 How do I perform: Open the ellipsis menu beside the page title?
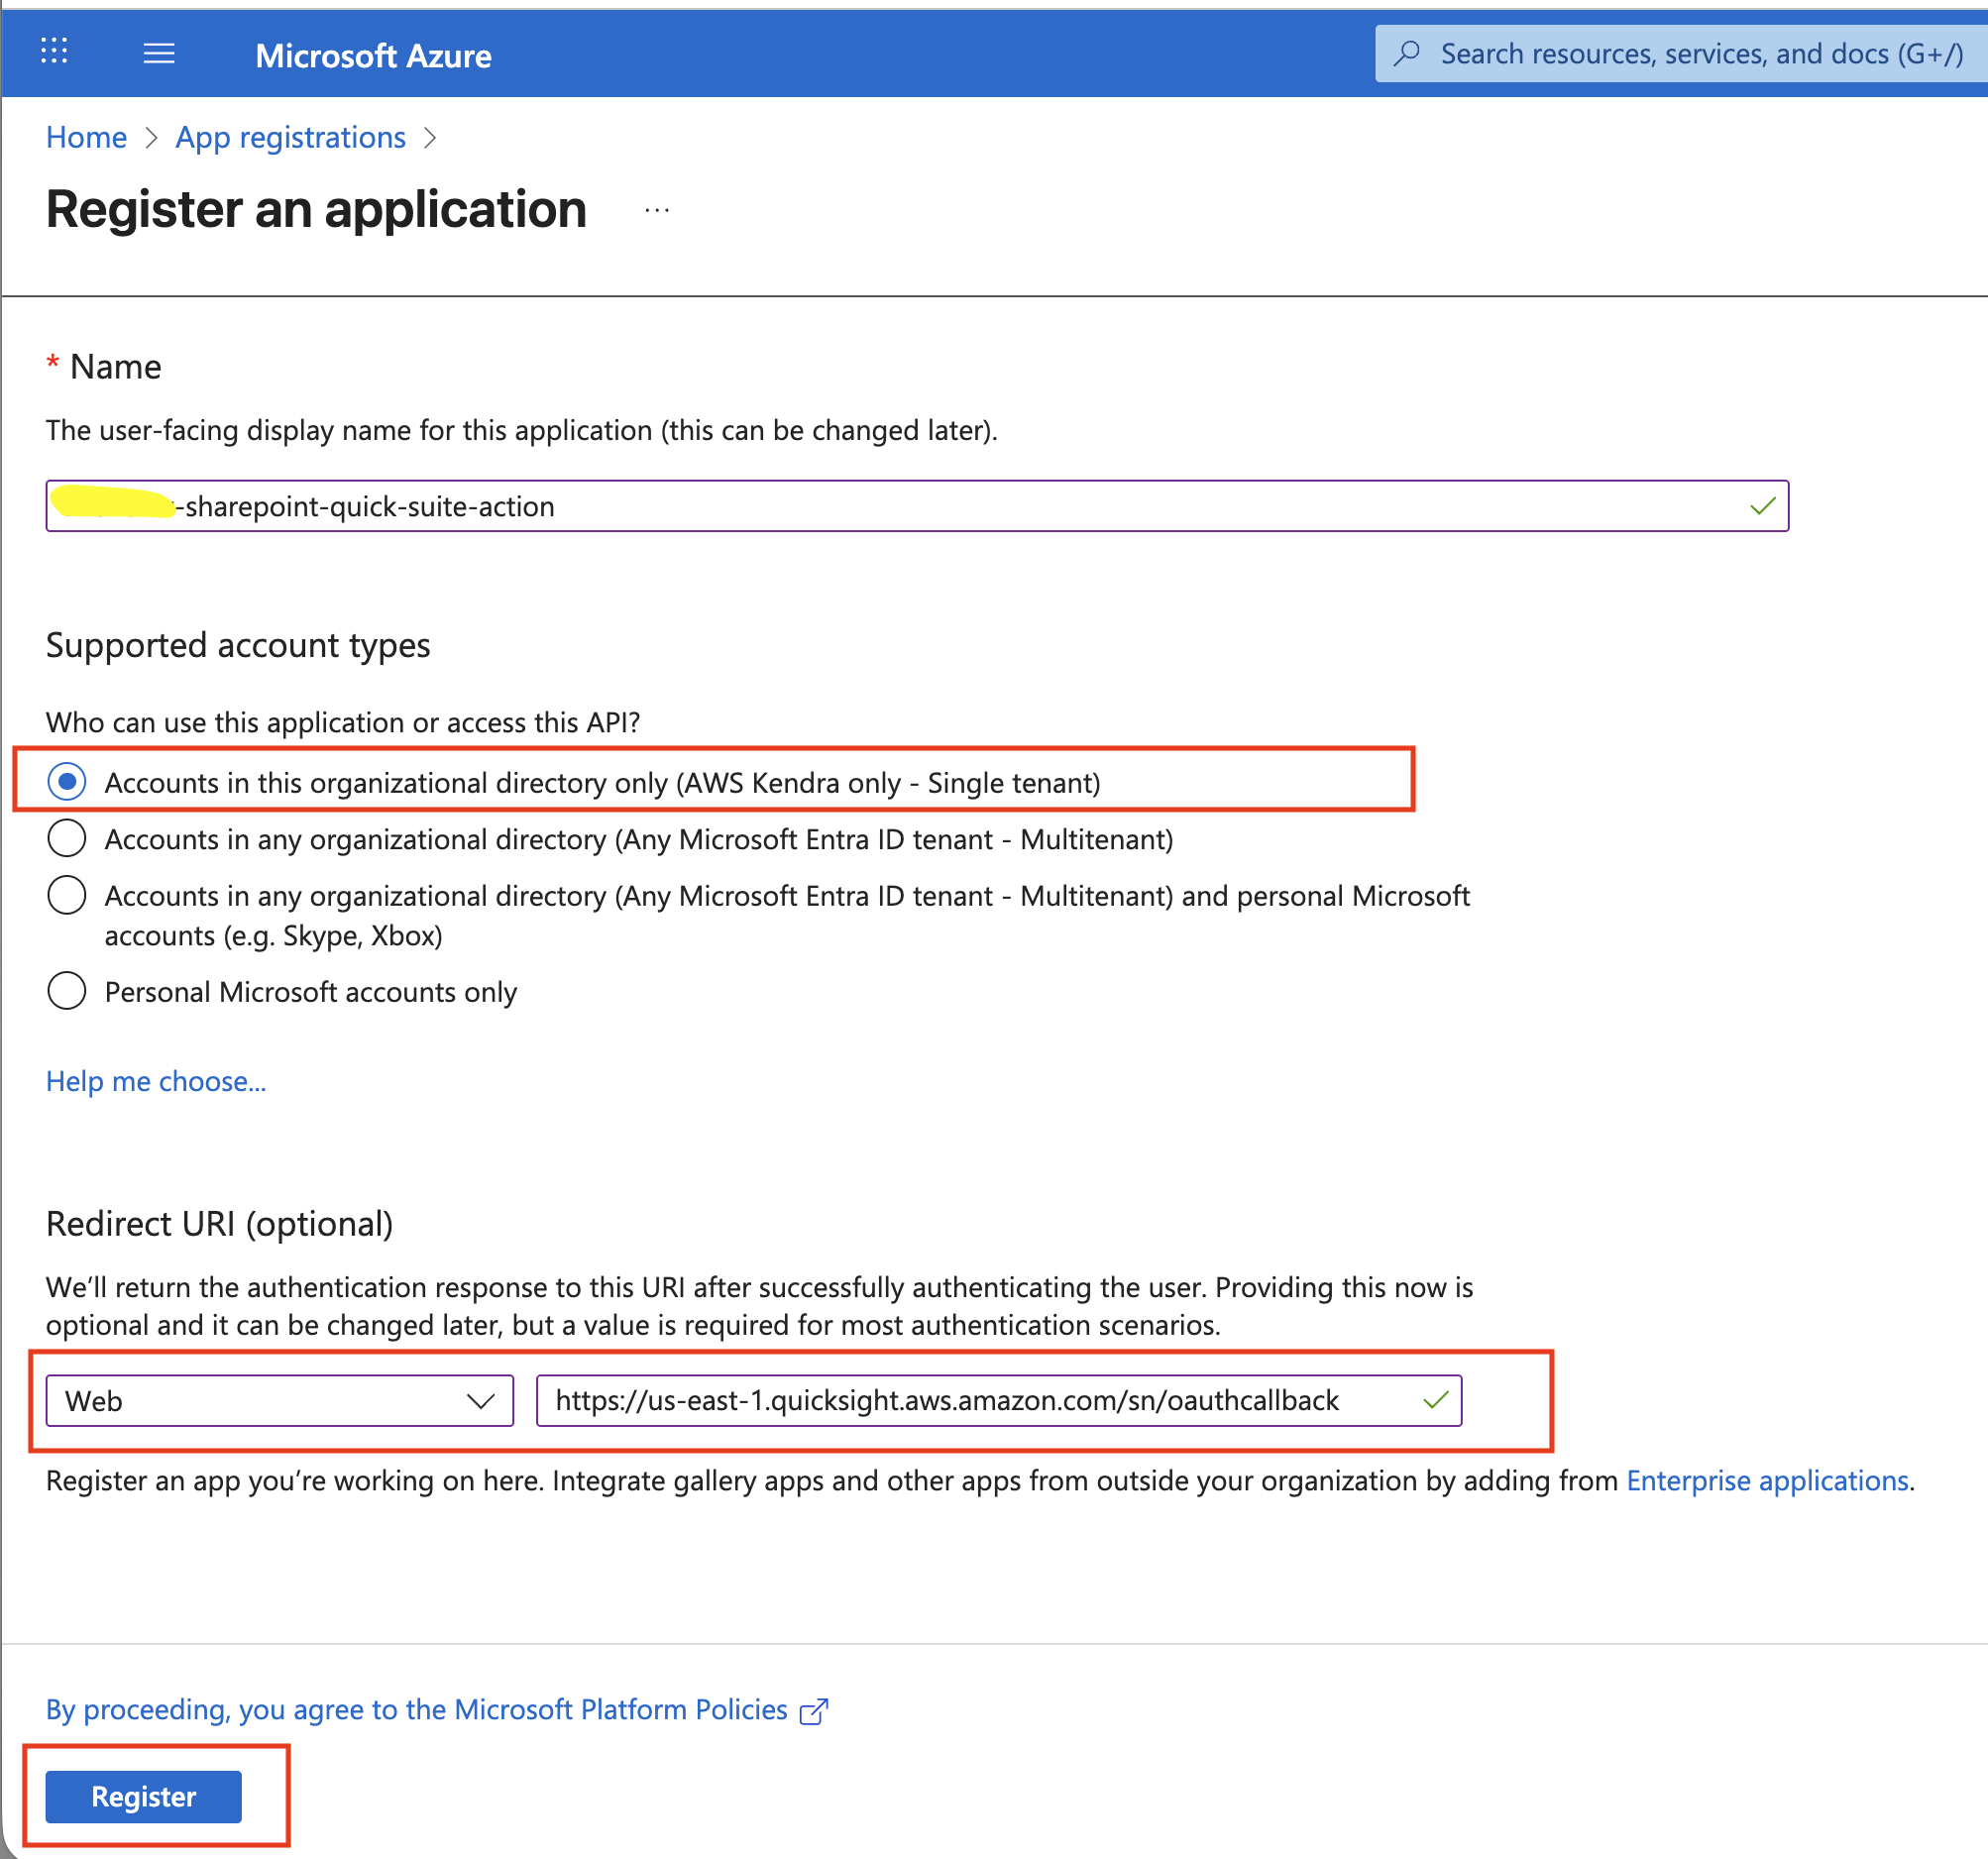point(656,209)
